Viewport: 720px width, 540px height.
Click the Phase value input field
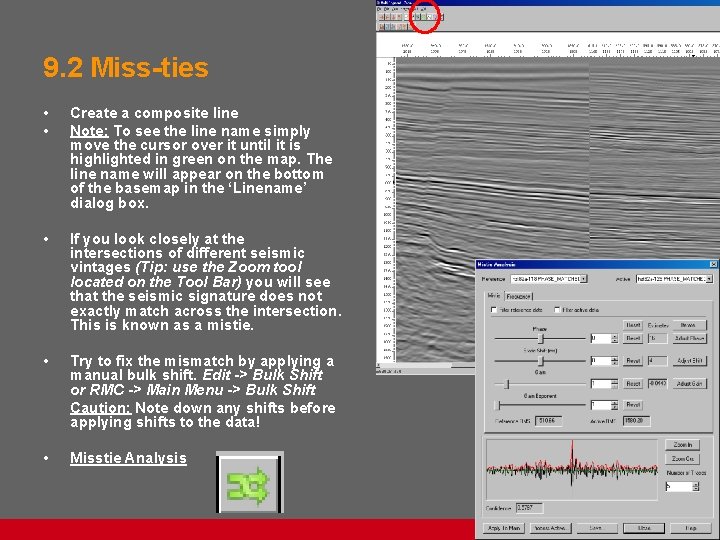coord(601,338)
